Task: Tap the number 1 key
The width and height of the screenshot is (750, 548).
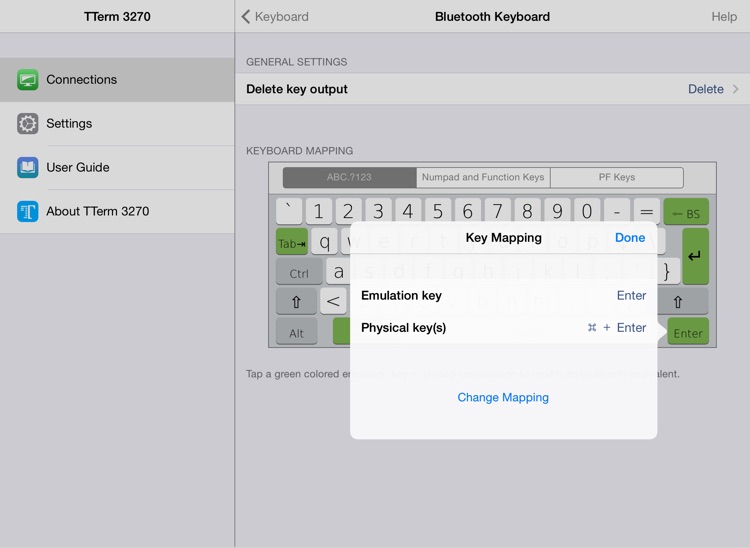Action: (x=319, y=210)
